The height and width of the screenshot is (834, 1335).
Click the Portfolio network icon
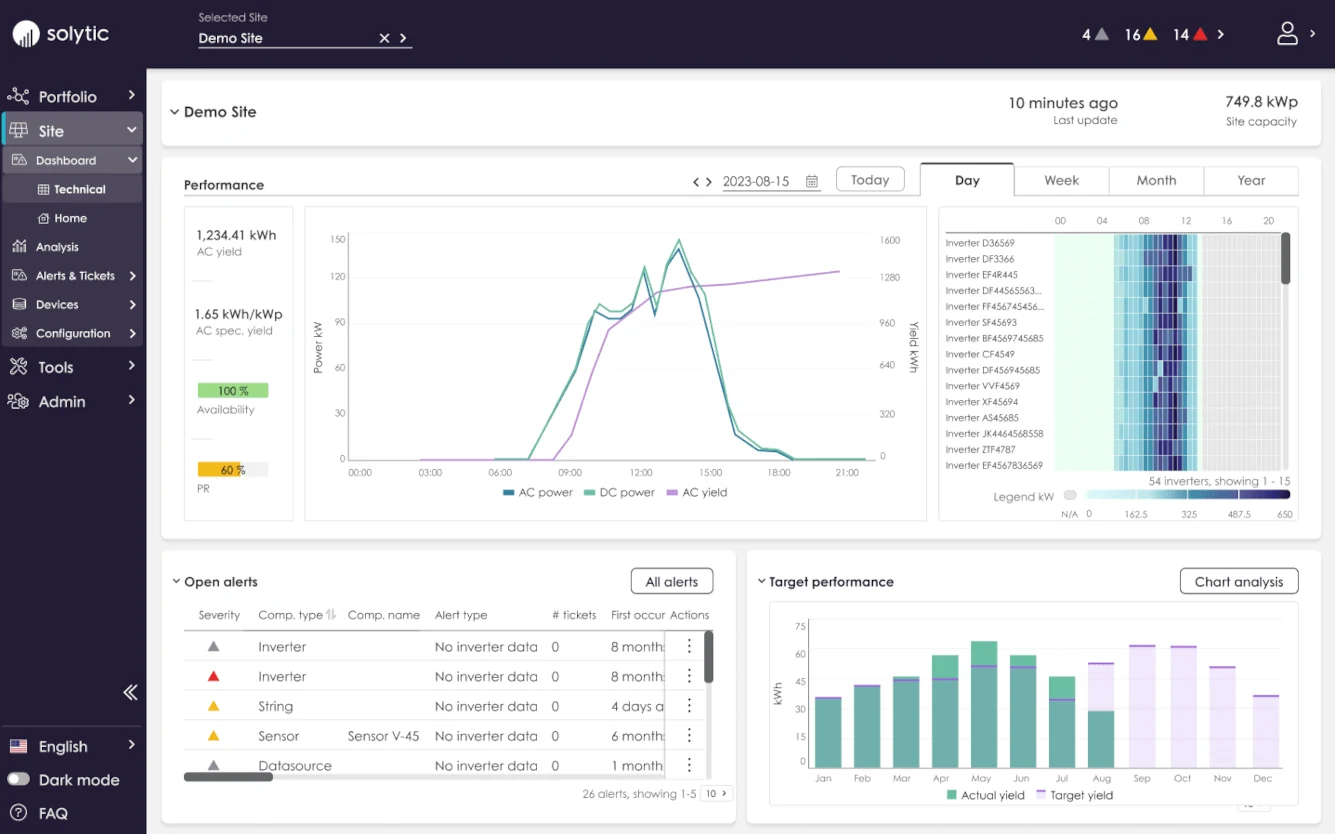pyautogui.click(x=18, y=96)
